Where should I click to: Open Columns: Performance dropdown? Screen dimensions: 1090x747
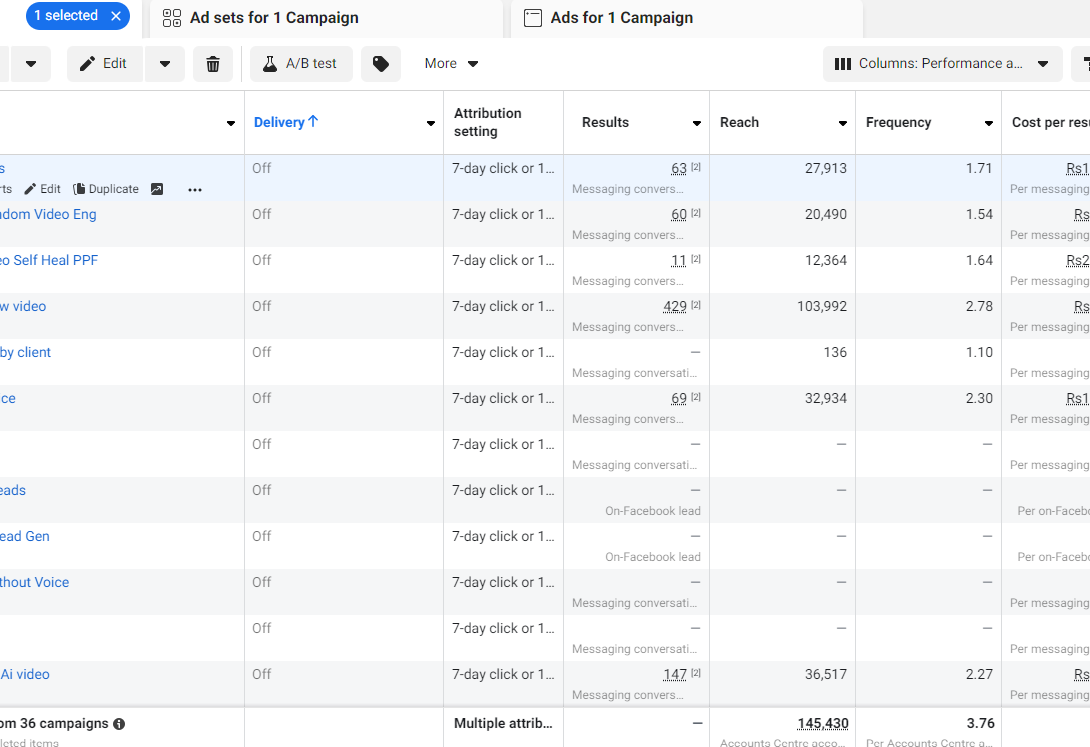(942, 64)
